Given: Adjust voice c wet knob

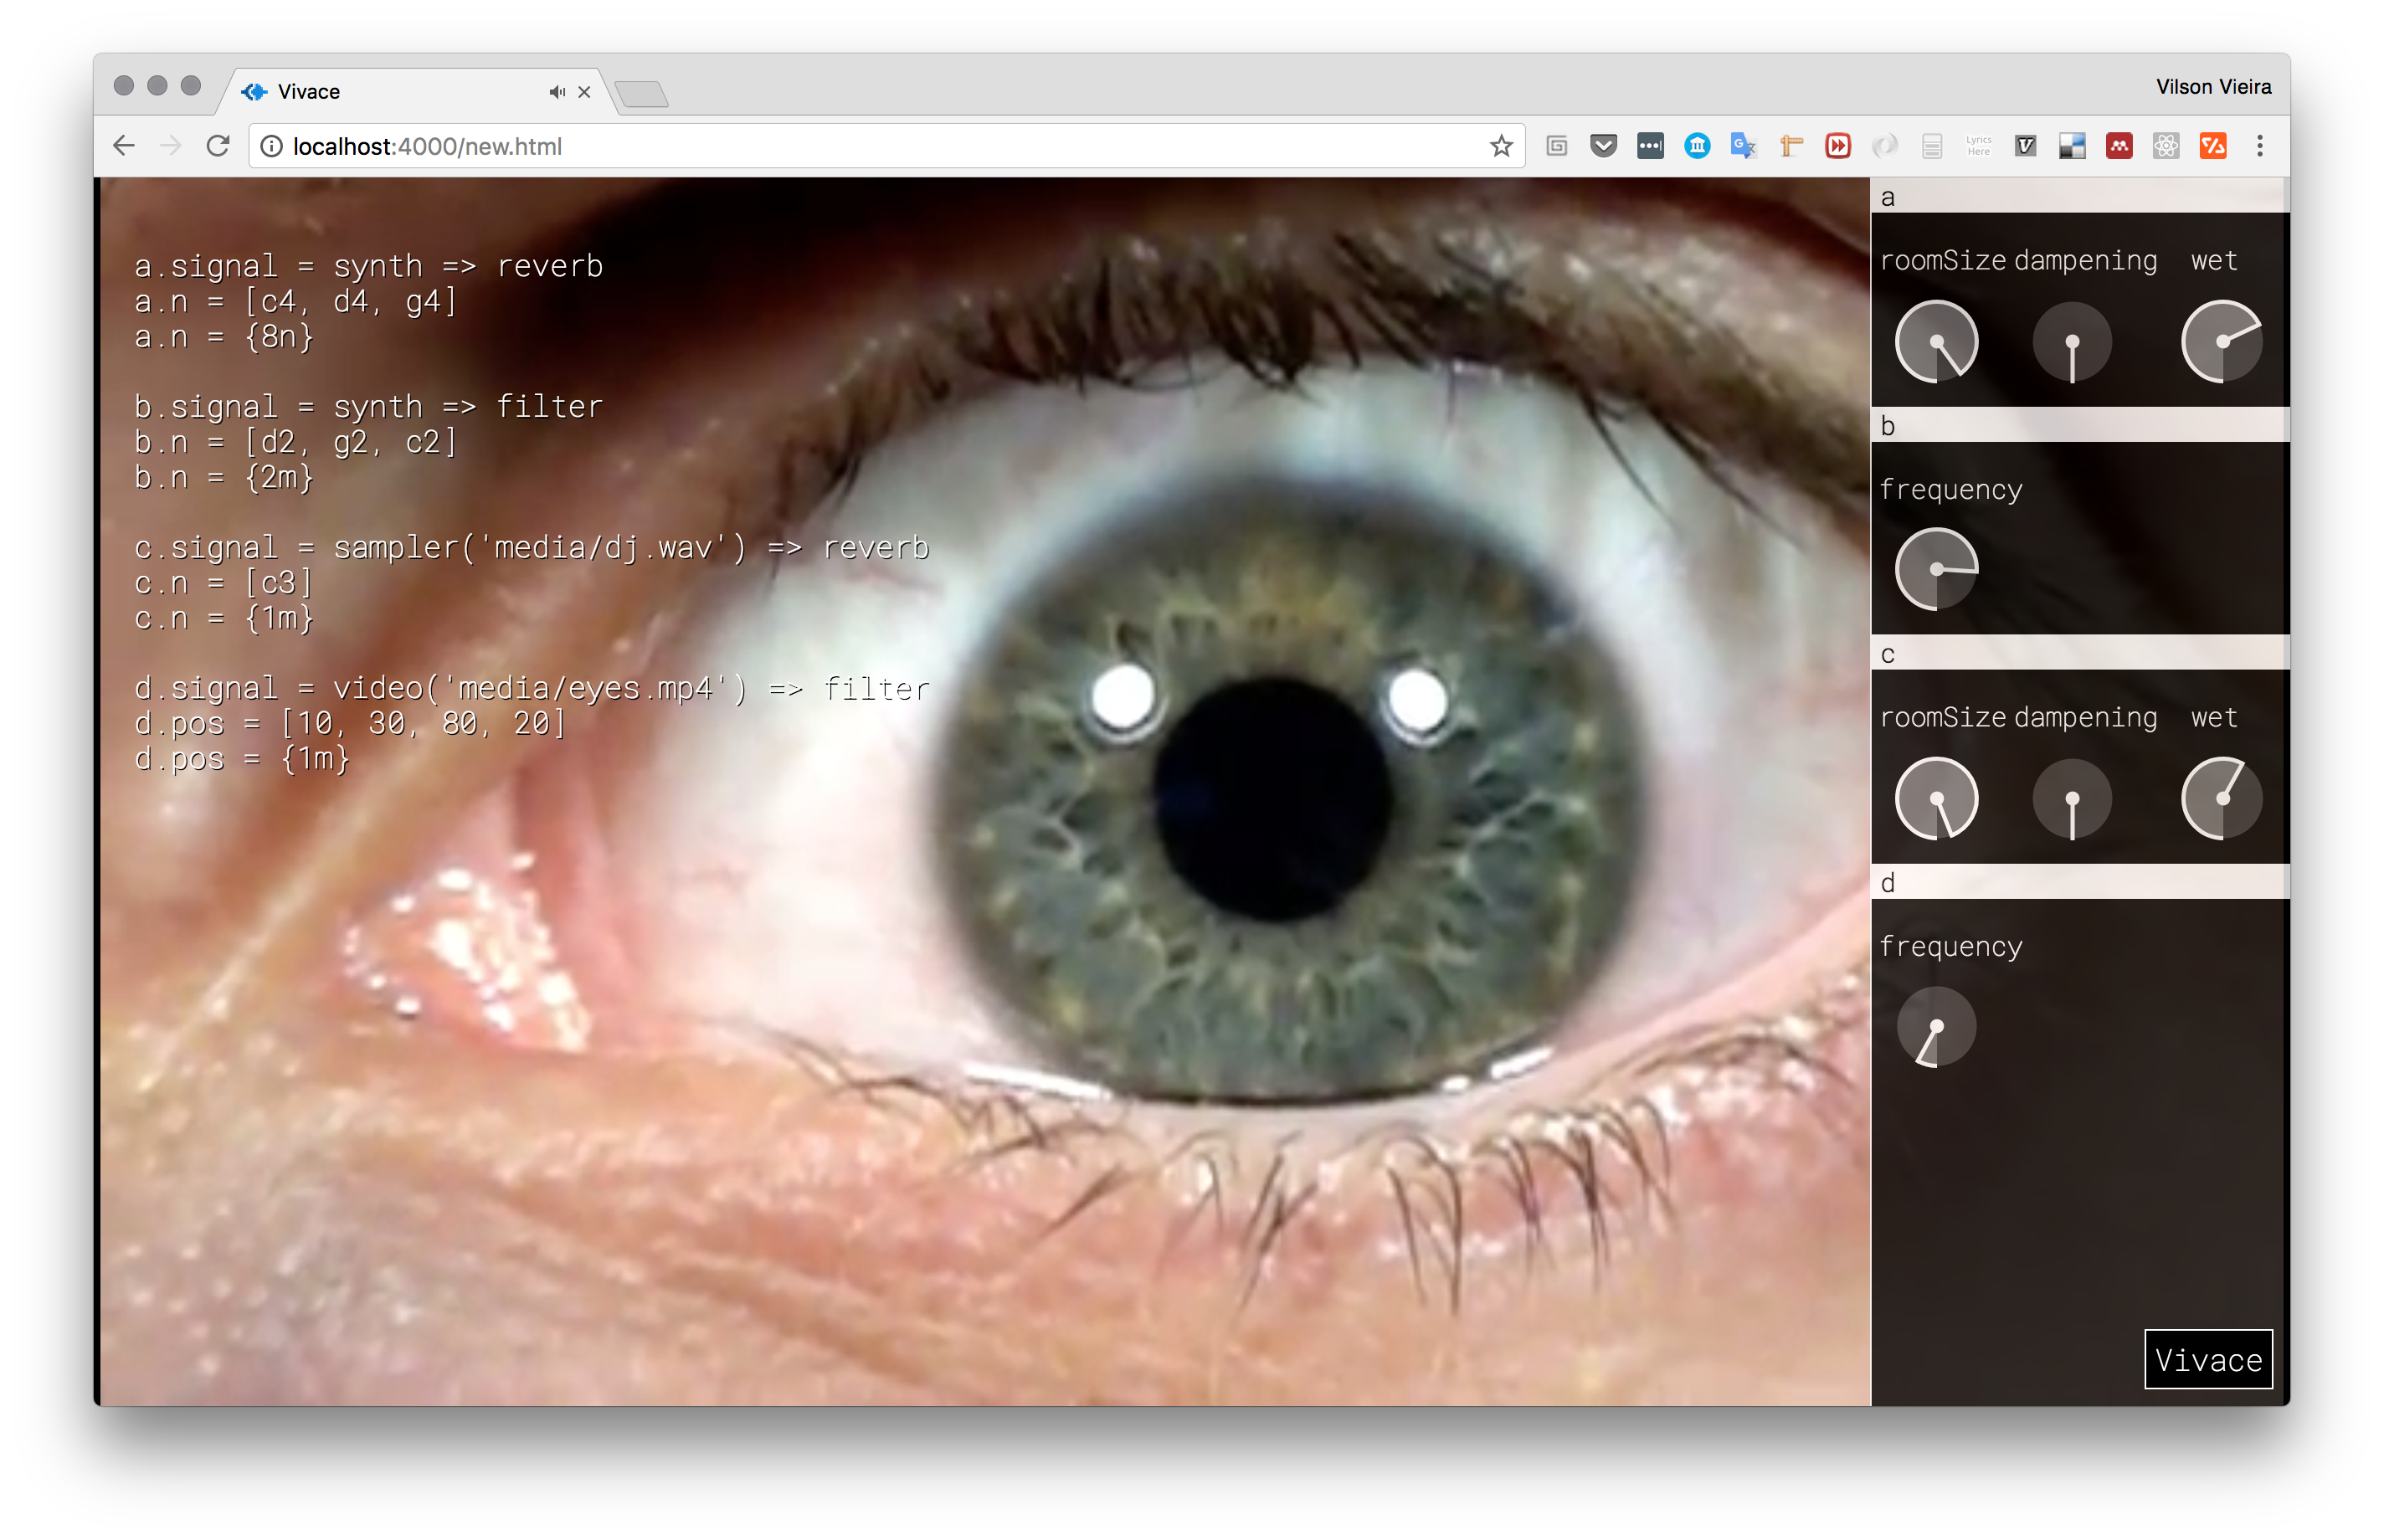Looking at the screenshot, I should pos(2221,799).
